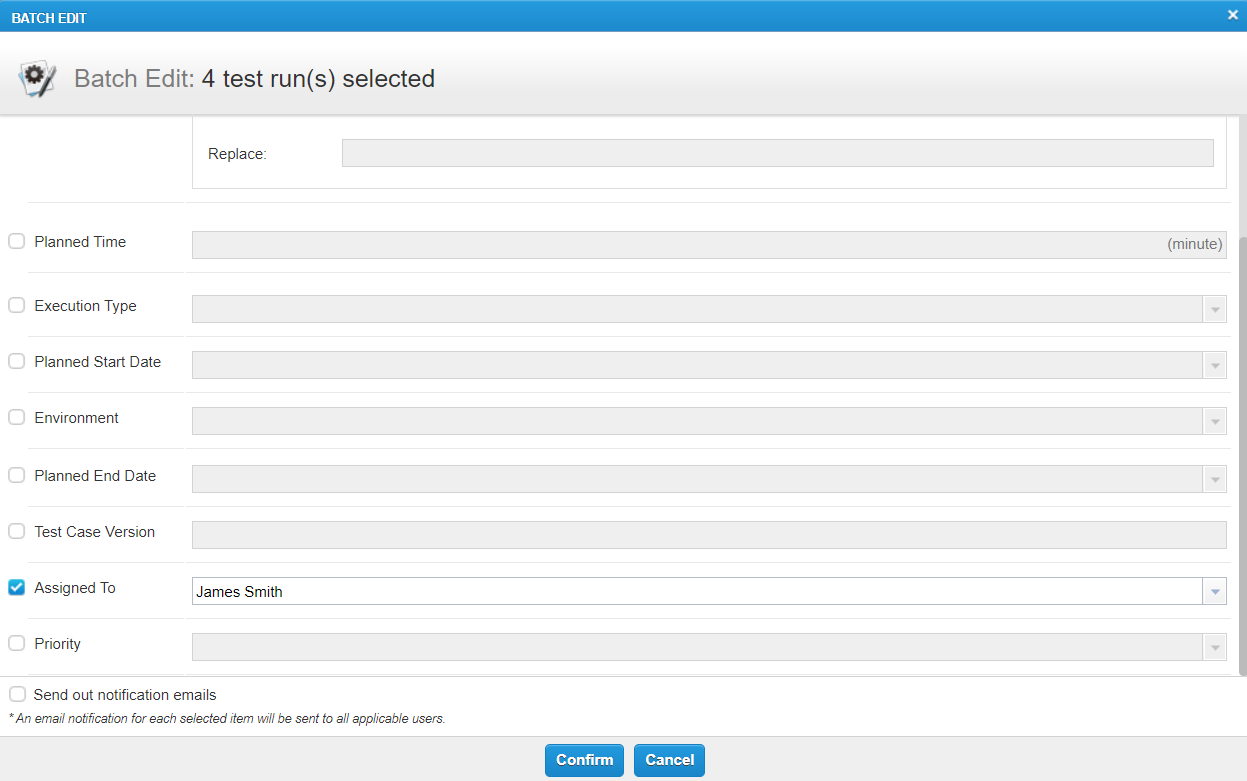
Task: Click the Batch Edit gear icon
Action: 38,79
